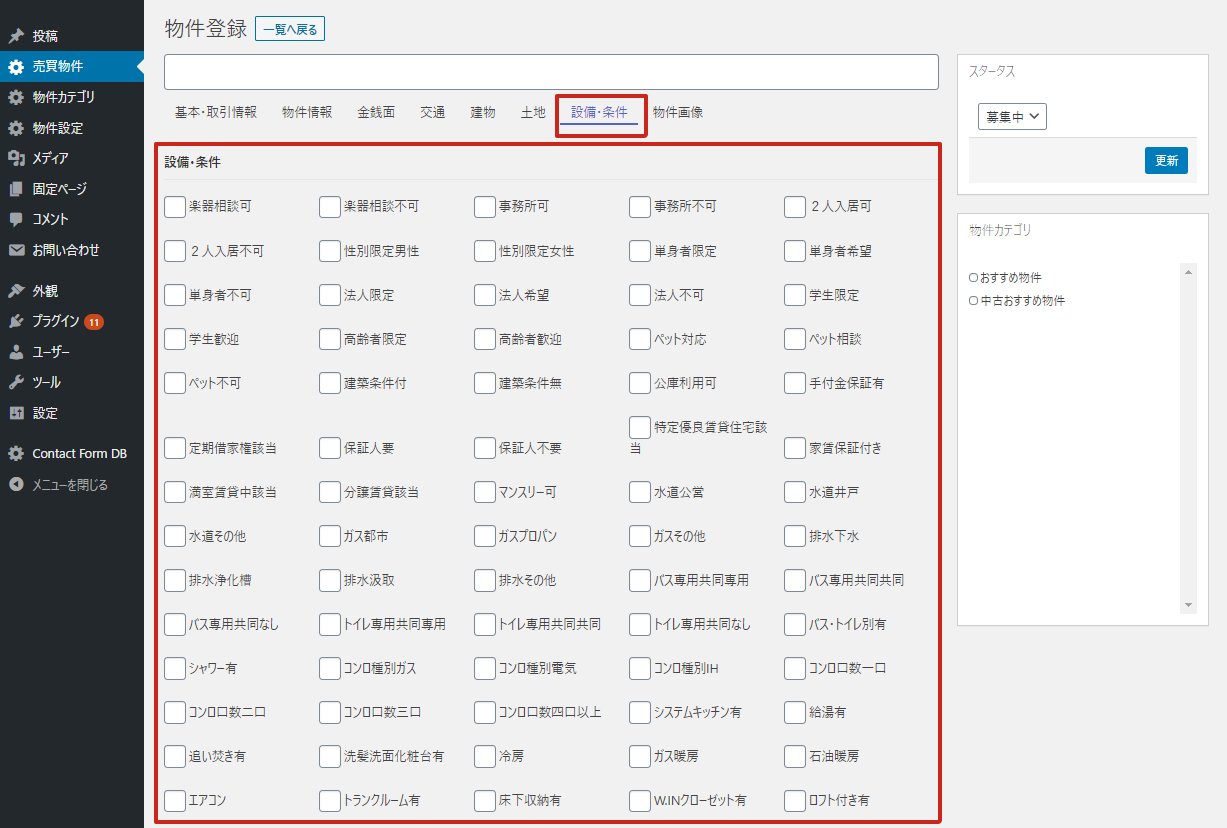Open the メディア media icon
This screenshot has width=1227, height=828.
pyautogui.click(x=16, y=158)
